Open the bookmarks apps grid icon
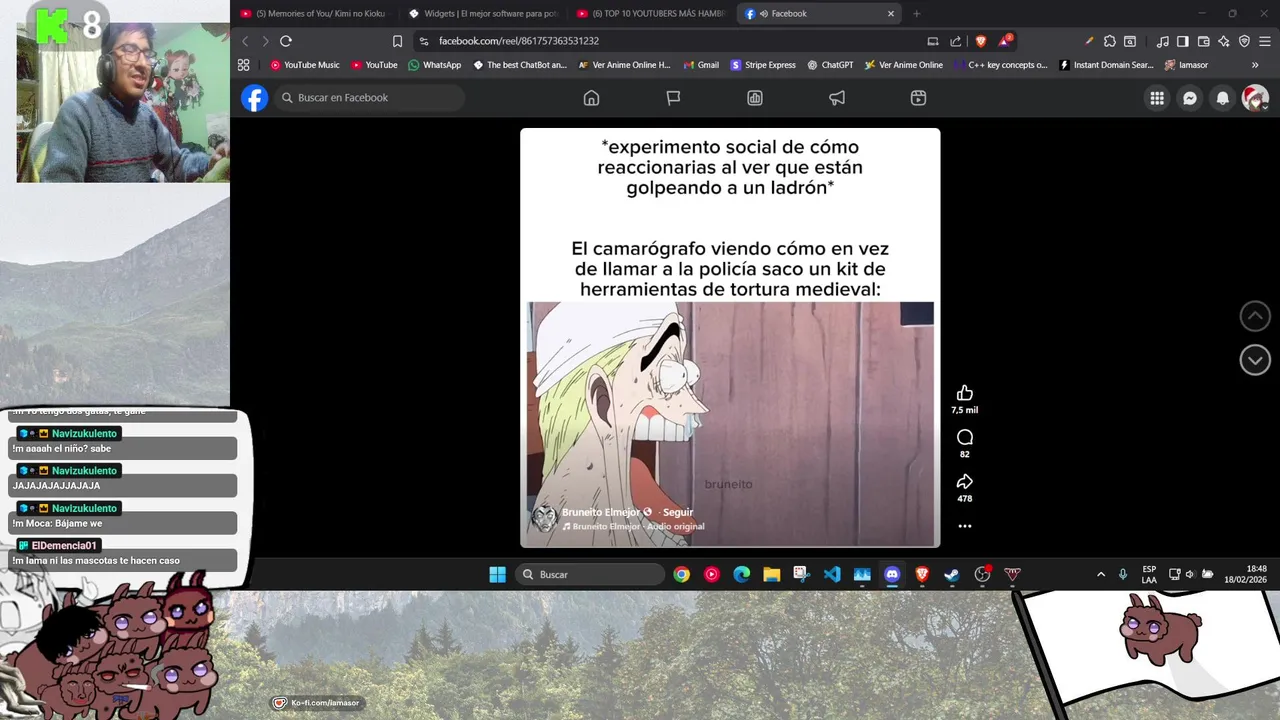The image size is (1280, 720). [243, 65]
